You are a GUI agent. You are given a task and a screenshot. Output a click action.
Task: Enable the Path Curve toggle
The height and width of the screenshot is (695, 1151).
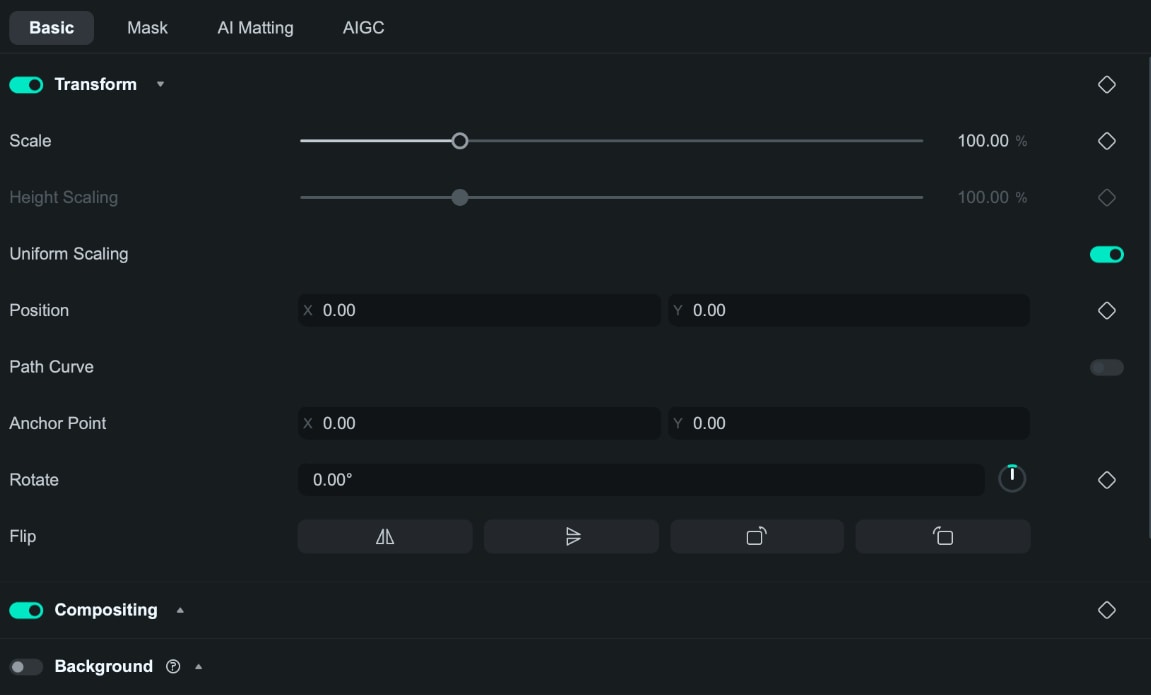click(1107, 367)
